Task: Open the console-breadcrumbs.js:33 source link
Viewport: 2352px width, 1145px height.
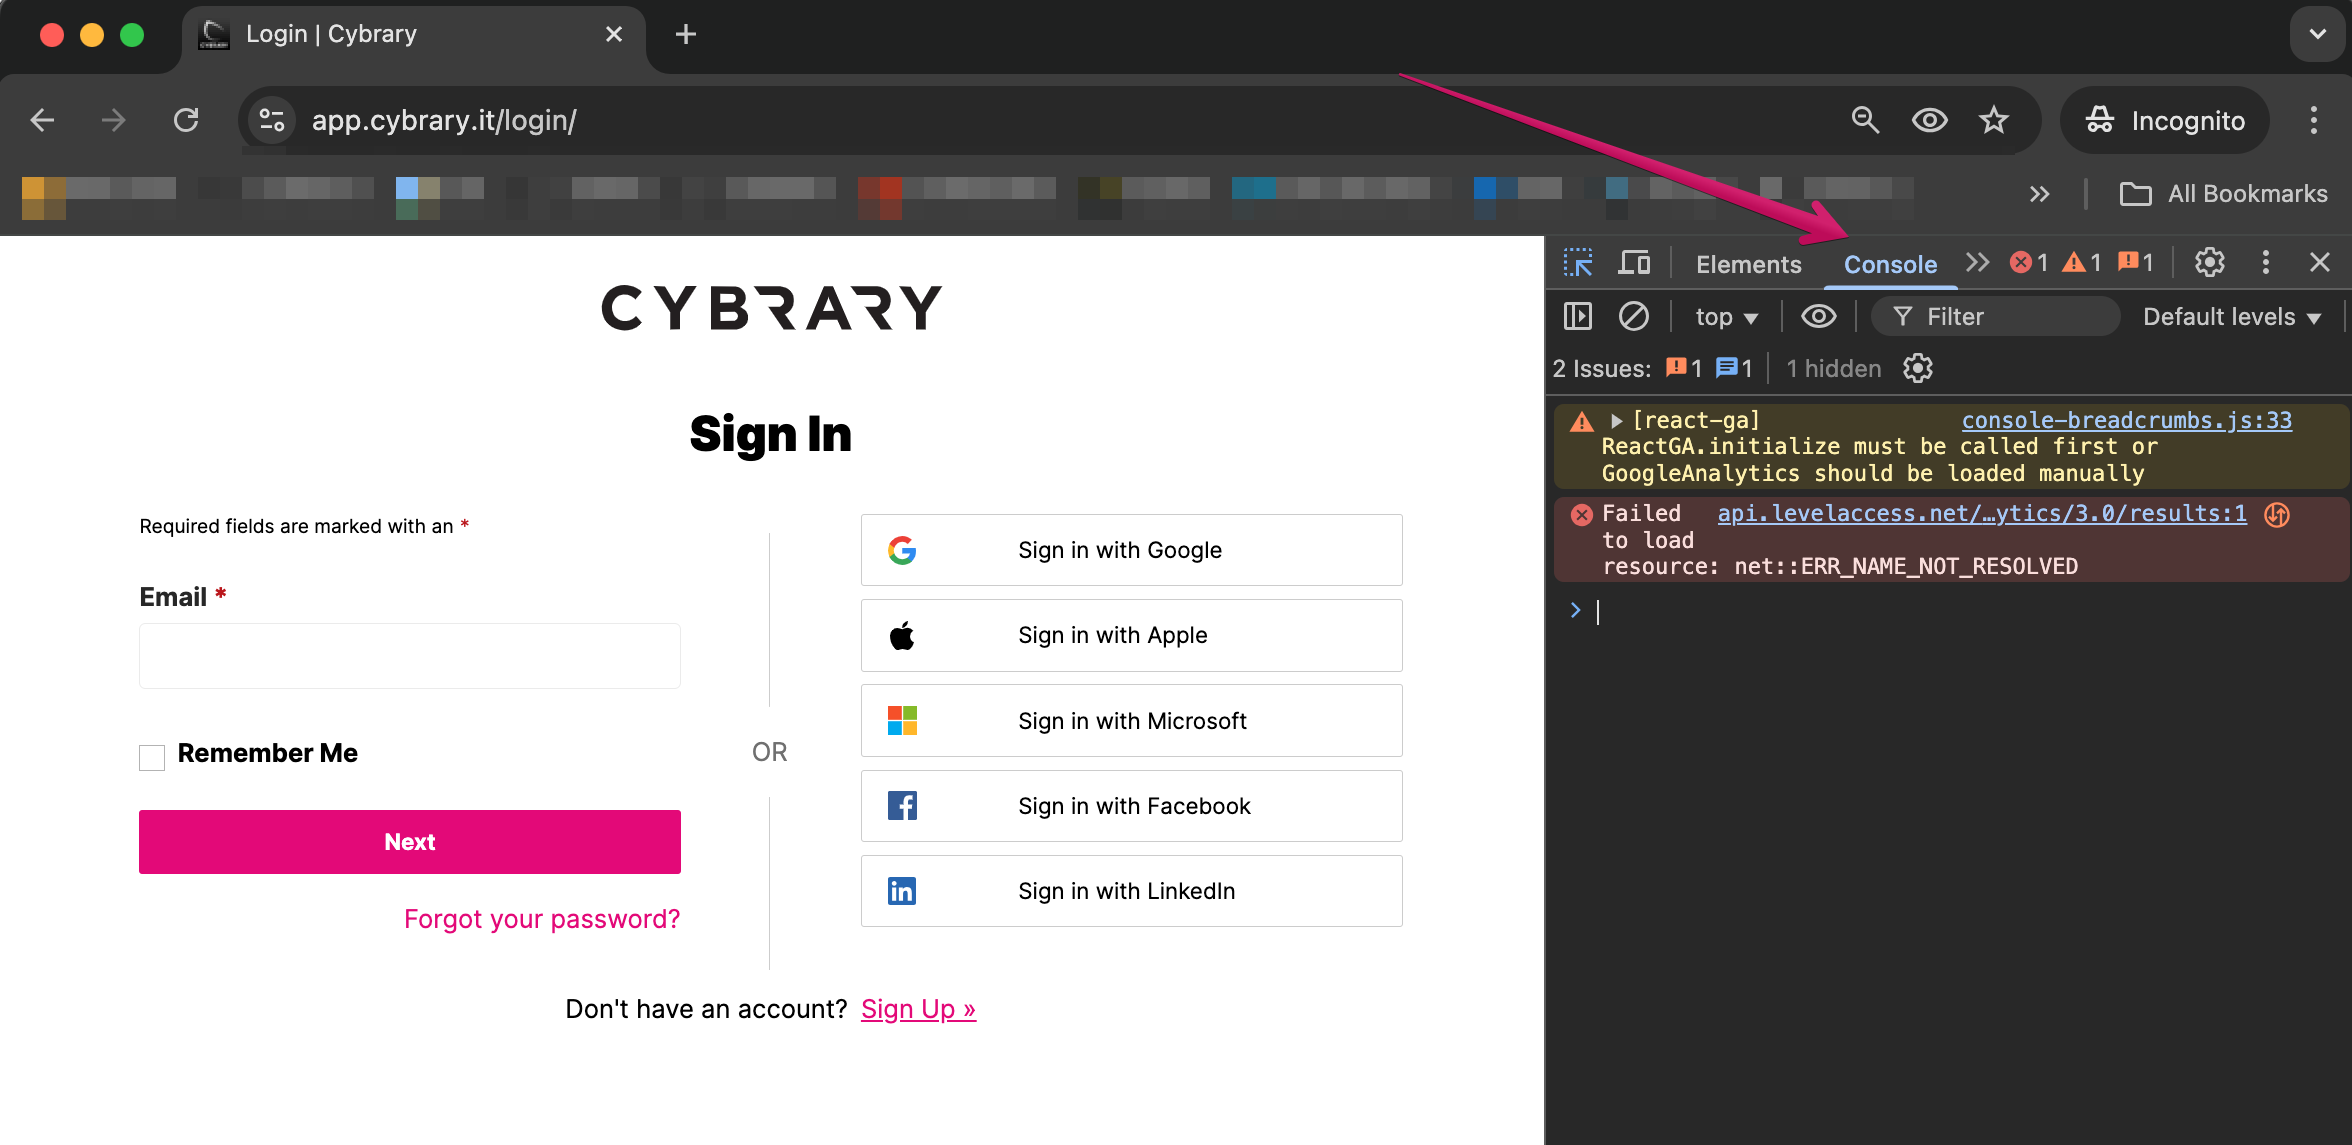Action: tap(2126, 420)
